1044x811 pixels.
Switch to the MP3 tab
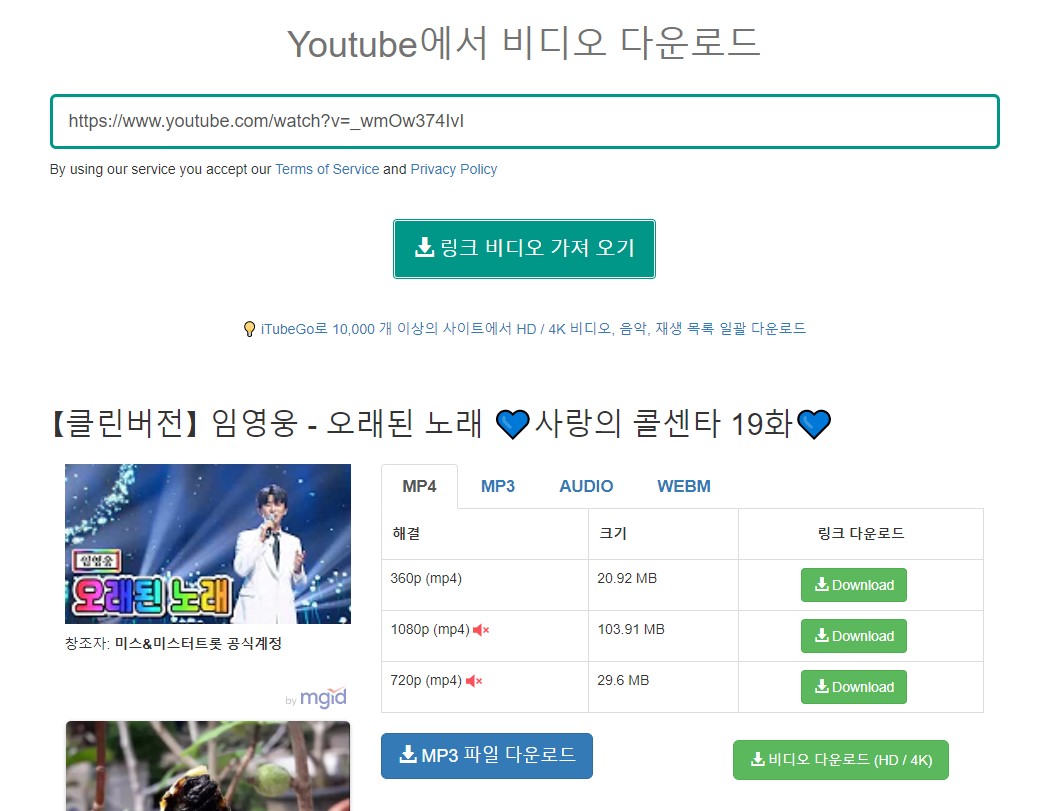point(497,486)
